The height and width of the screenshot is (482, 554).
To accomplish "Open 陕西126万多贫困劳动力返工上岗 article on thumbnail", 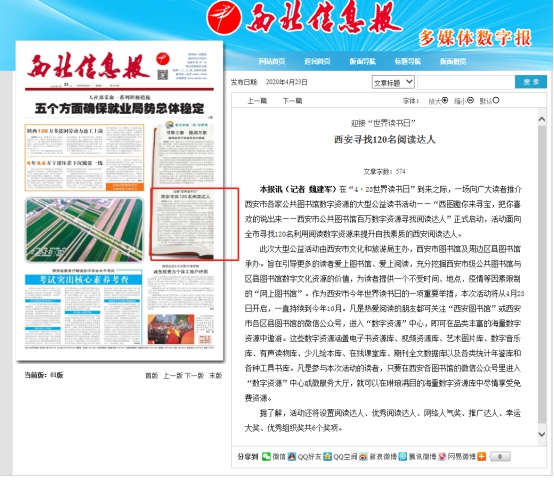I will (x=65, y=131).
